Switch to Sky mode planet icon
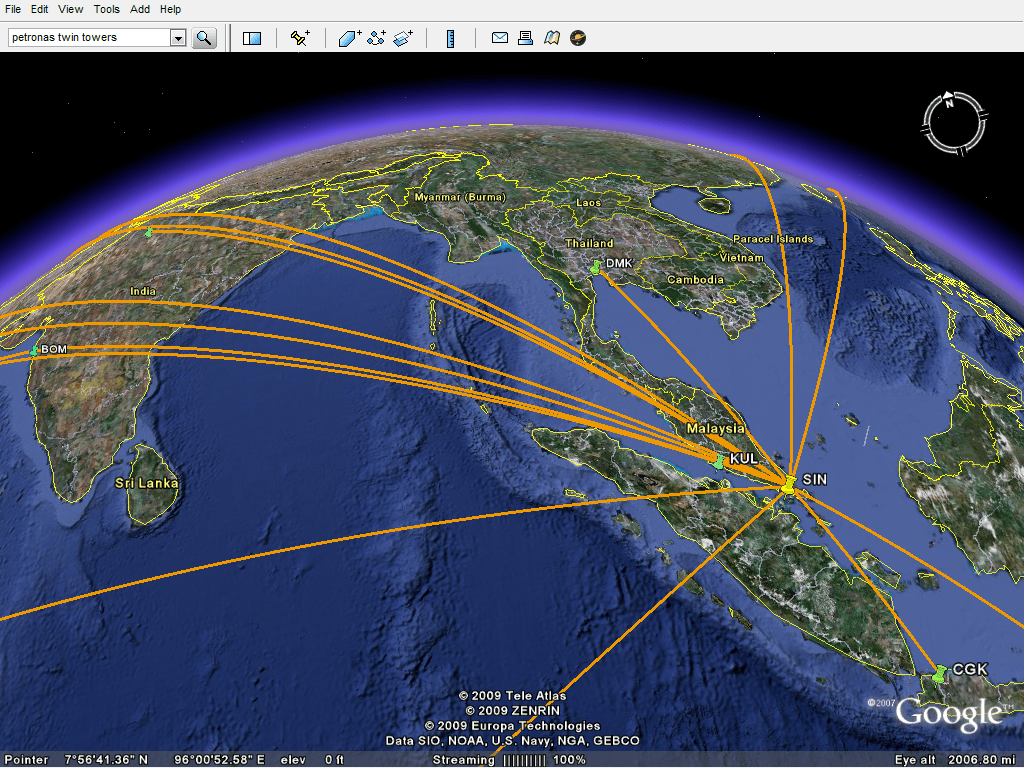 (x=578, y=38)
